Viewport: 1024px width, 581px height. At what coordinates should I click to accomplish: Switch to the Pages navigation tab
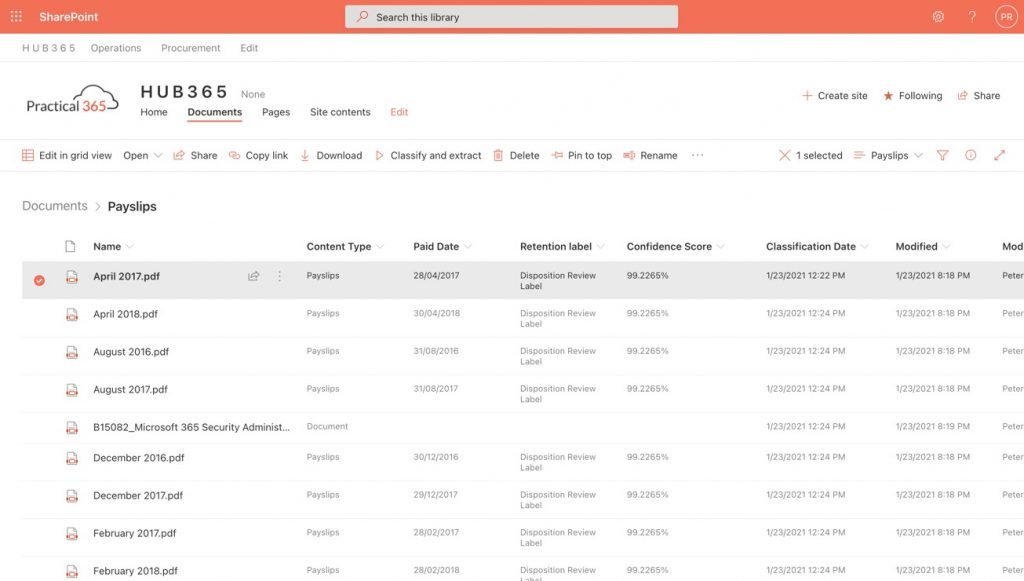[x=275, y=112]
